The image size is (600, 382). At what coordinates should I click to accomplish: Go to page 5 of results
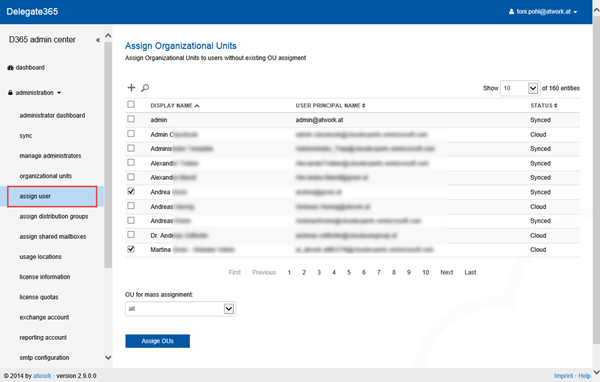(x=349, y=273)
